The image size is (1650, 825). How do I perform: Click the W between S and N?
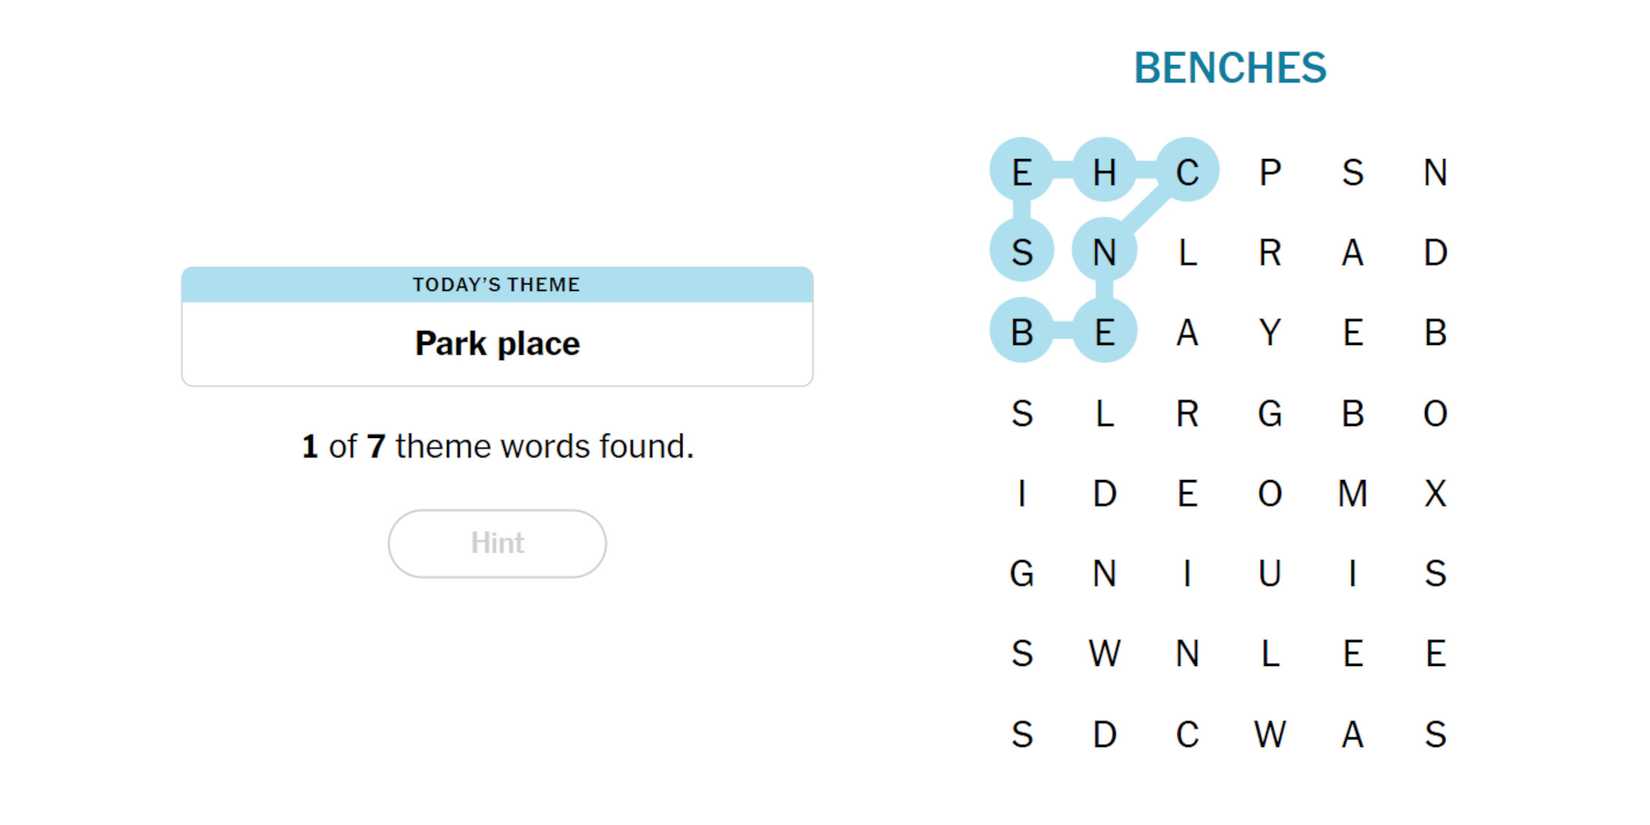[1104, 653]
